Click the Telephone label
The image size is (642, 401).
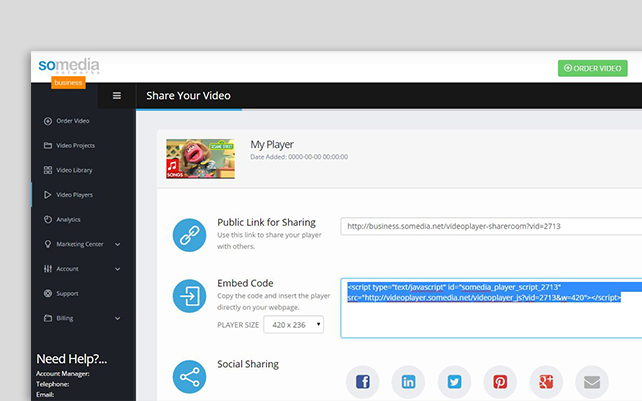(52, 384)
